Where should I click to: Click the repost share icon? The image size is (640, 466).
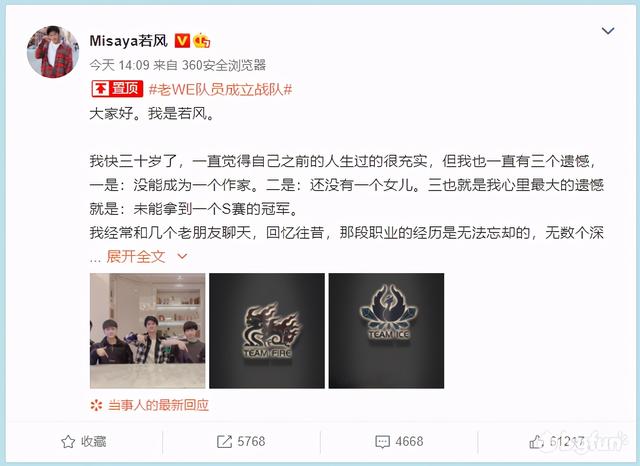pyautogui.click(x=224, y=442)
